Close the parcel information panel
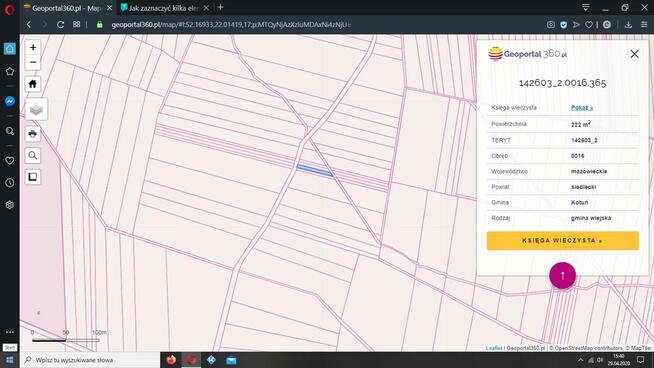 click(634, 54)
